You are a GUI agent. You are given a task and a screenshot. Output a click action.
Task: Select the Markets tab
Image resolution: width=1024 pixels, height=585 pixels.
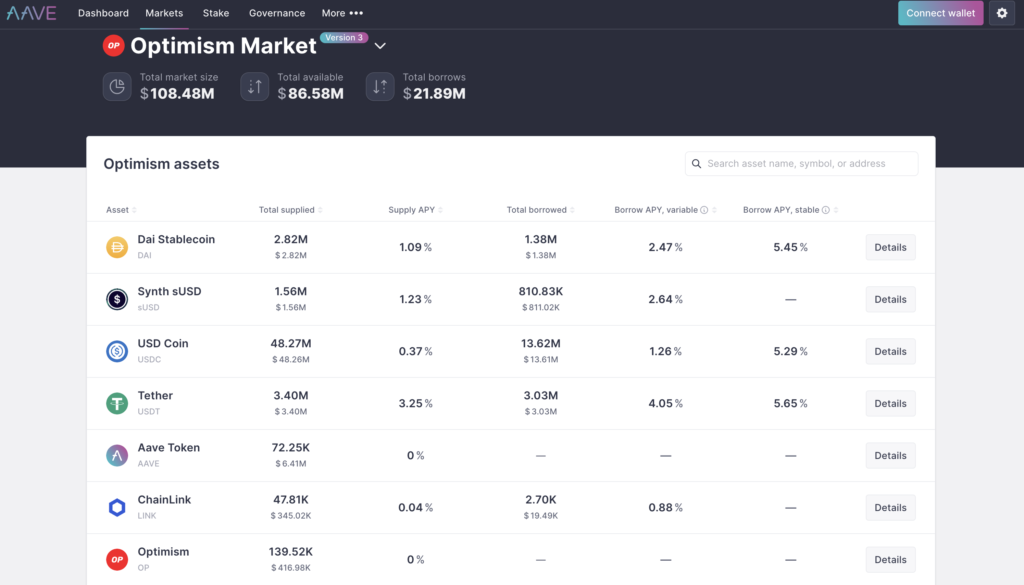tap(164, 13)
